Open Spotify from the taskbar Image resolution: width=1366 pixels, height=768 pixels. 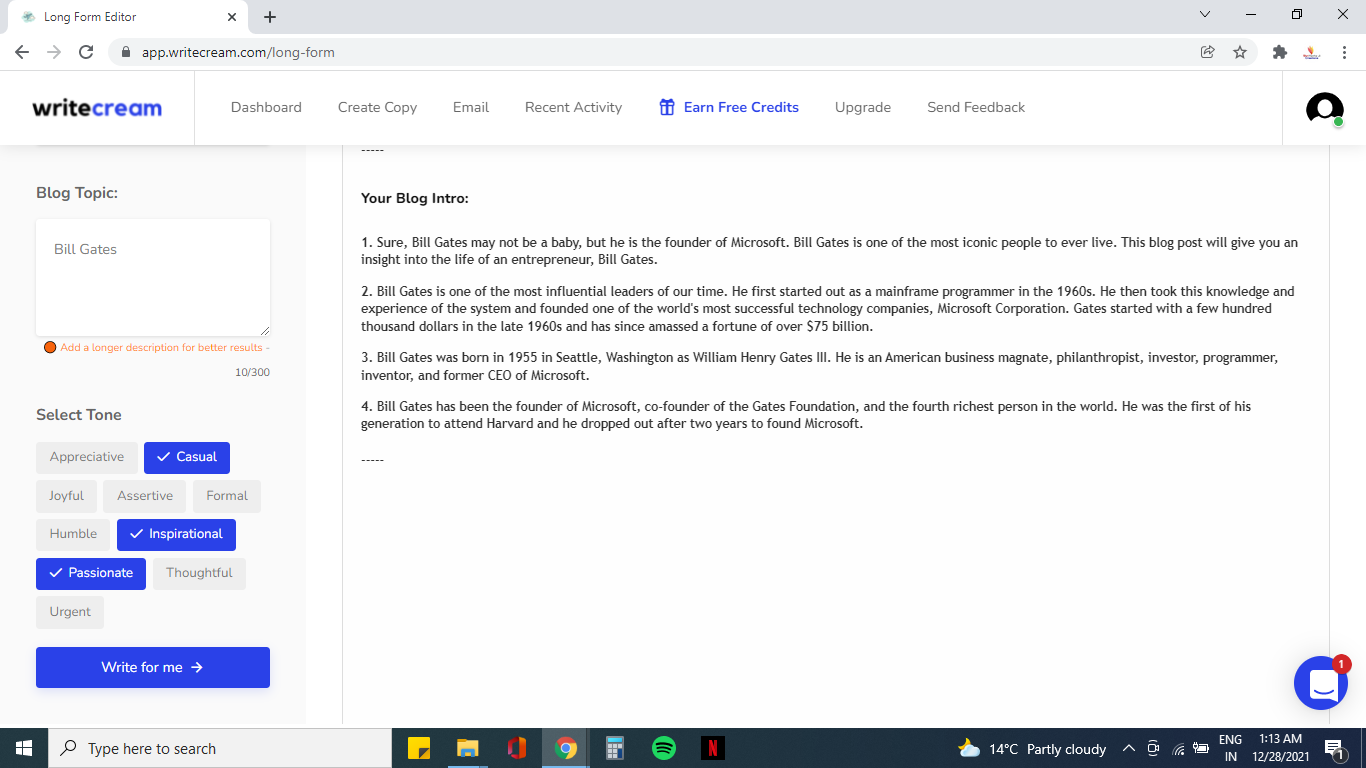point(663,748)
